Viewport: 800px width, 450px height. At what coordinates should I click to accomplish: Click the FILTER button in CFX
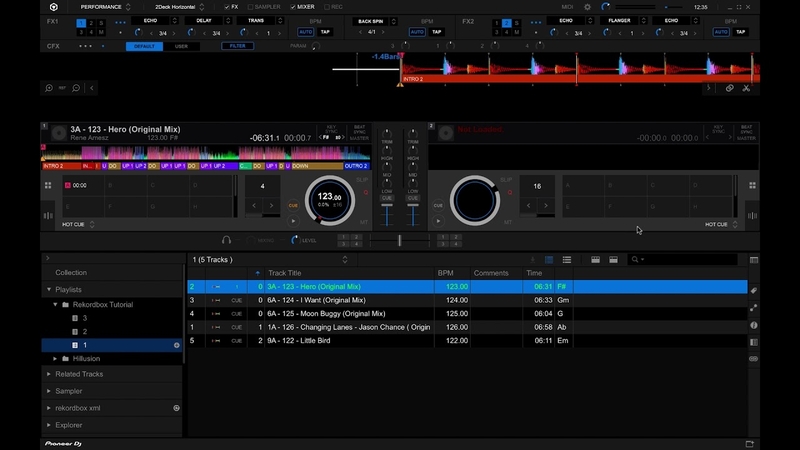(238, 46)
